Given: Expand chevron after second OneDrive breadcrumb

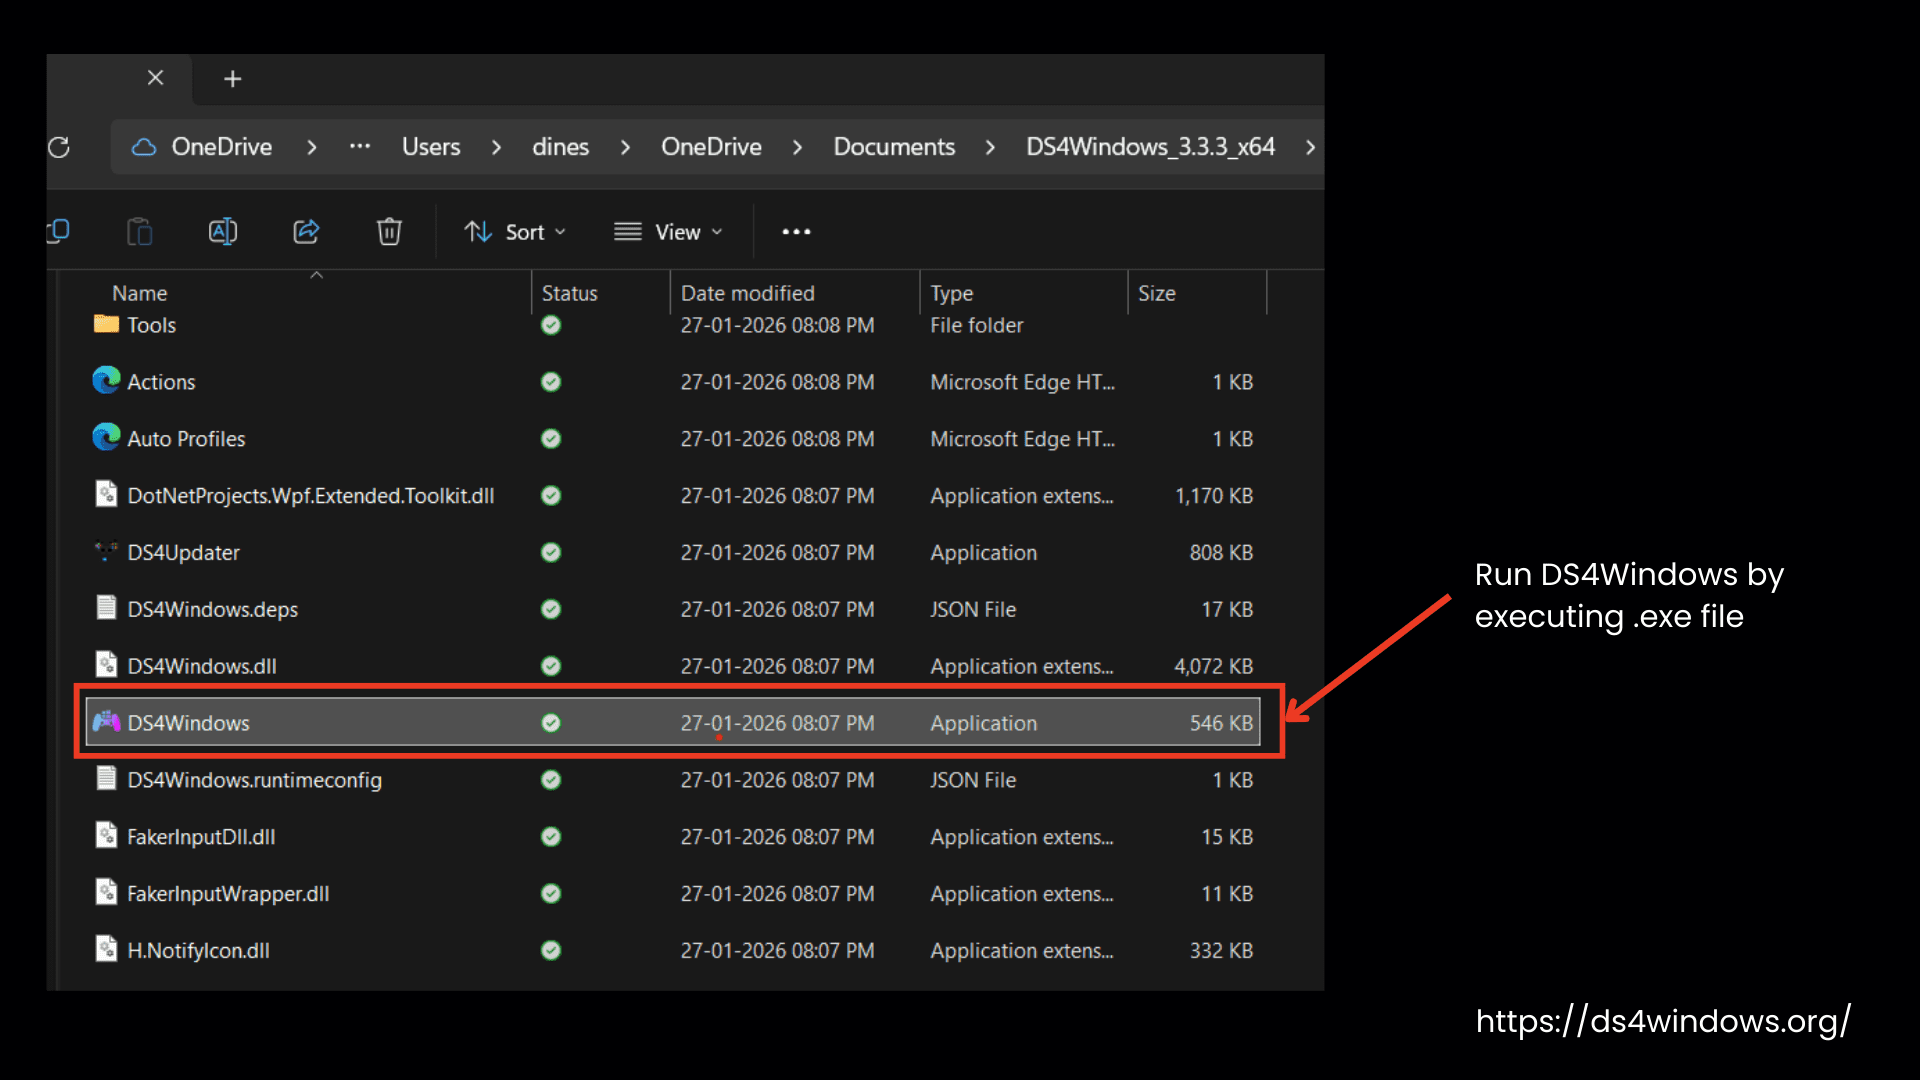Looking at the screenshot, I should point(798,147).
